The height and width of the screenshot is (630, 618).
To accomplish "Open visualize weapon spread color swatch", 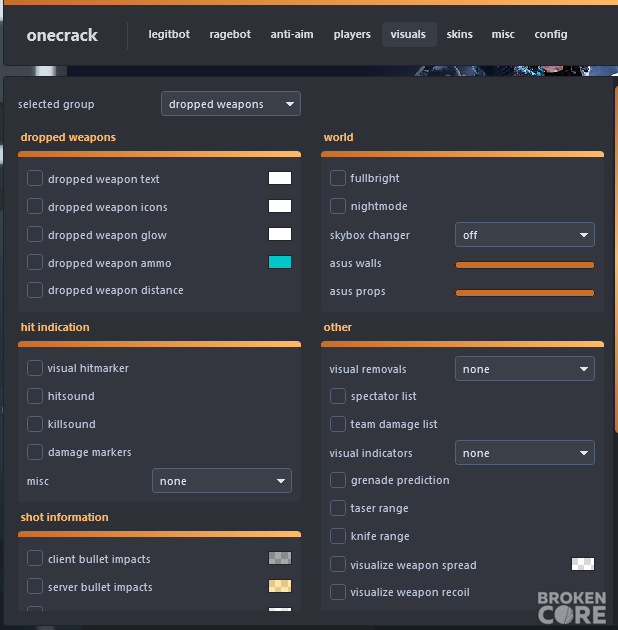I will [x=583, y=564].
